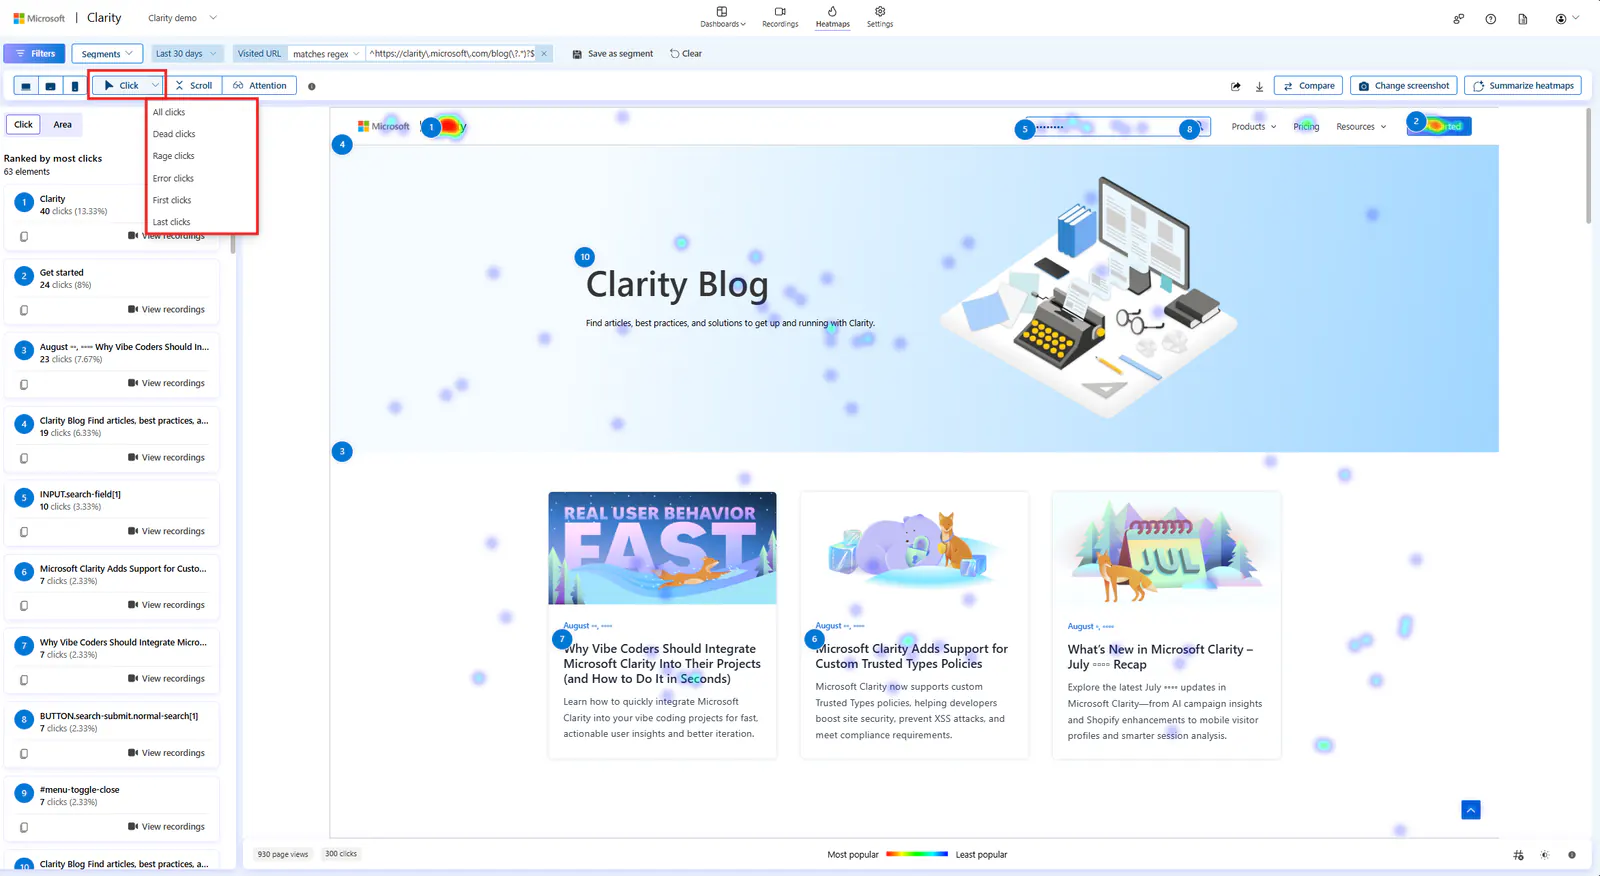Screen dimensions: 1600x876
Task: Click the share heatmap icon
Action: click(1236, 86)
